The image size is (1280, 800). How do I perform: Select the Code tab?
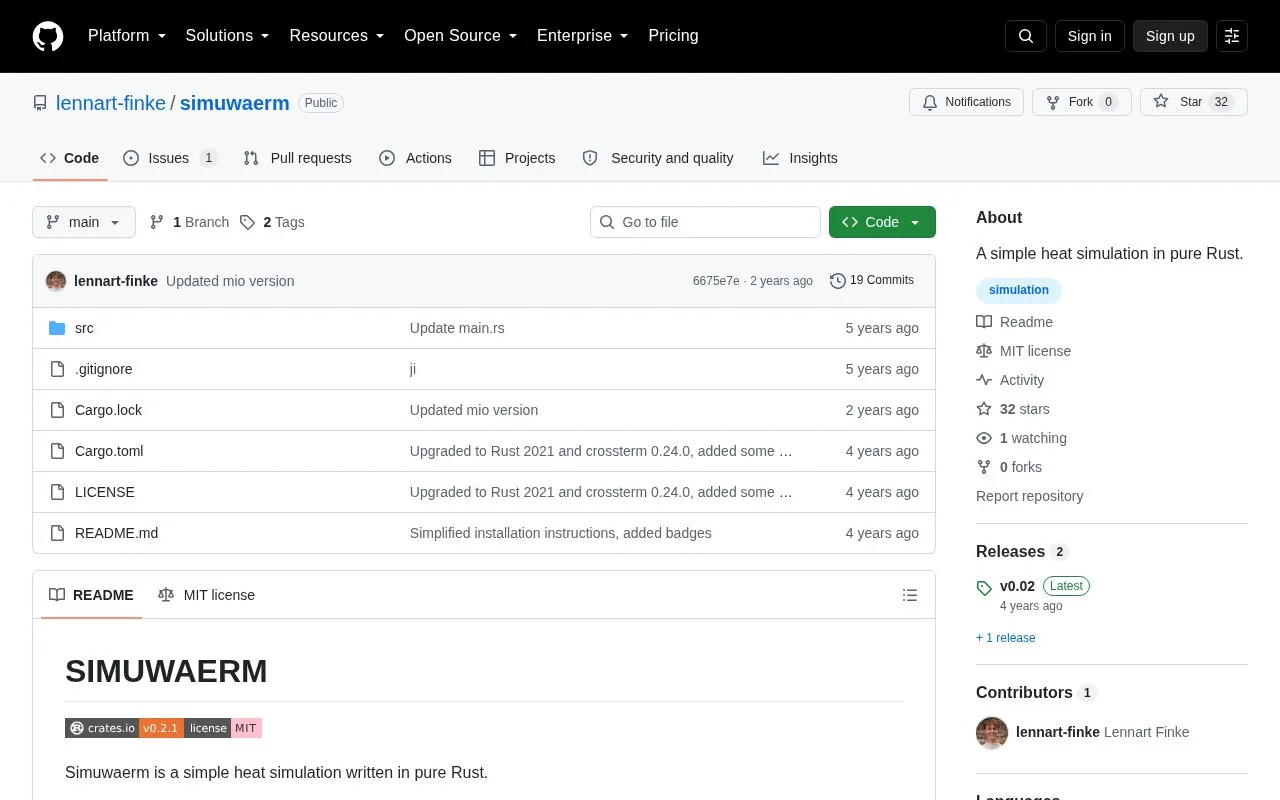pos(69,158)
